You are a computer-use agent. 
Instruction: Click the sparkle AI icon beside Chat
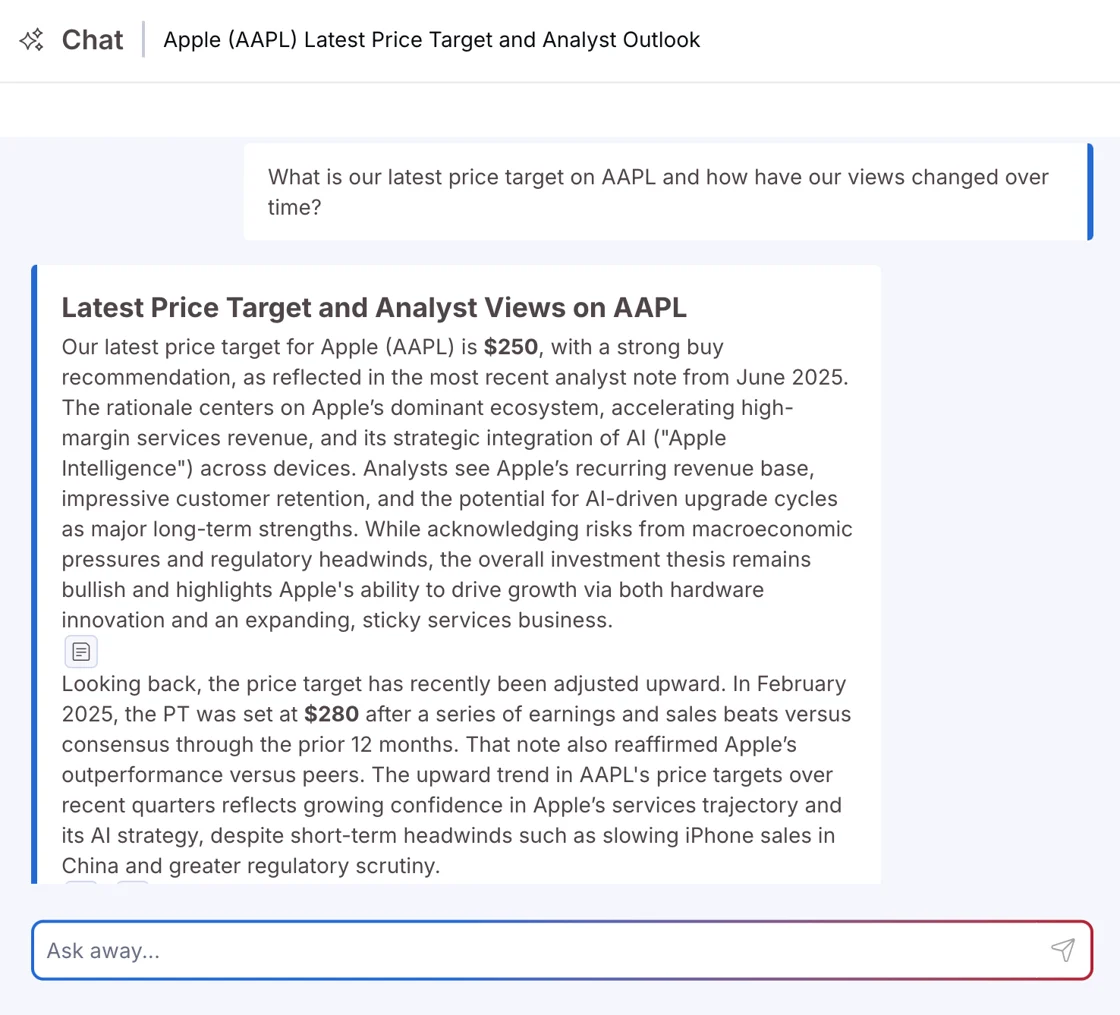tap(31, 40)
